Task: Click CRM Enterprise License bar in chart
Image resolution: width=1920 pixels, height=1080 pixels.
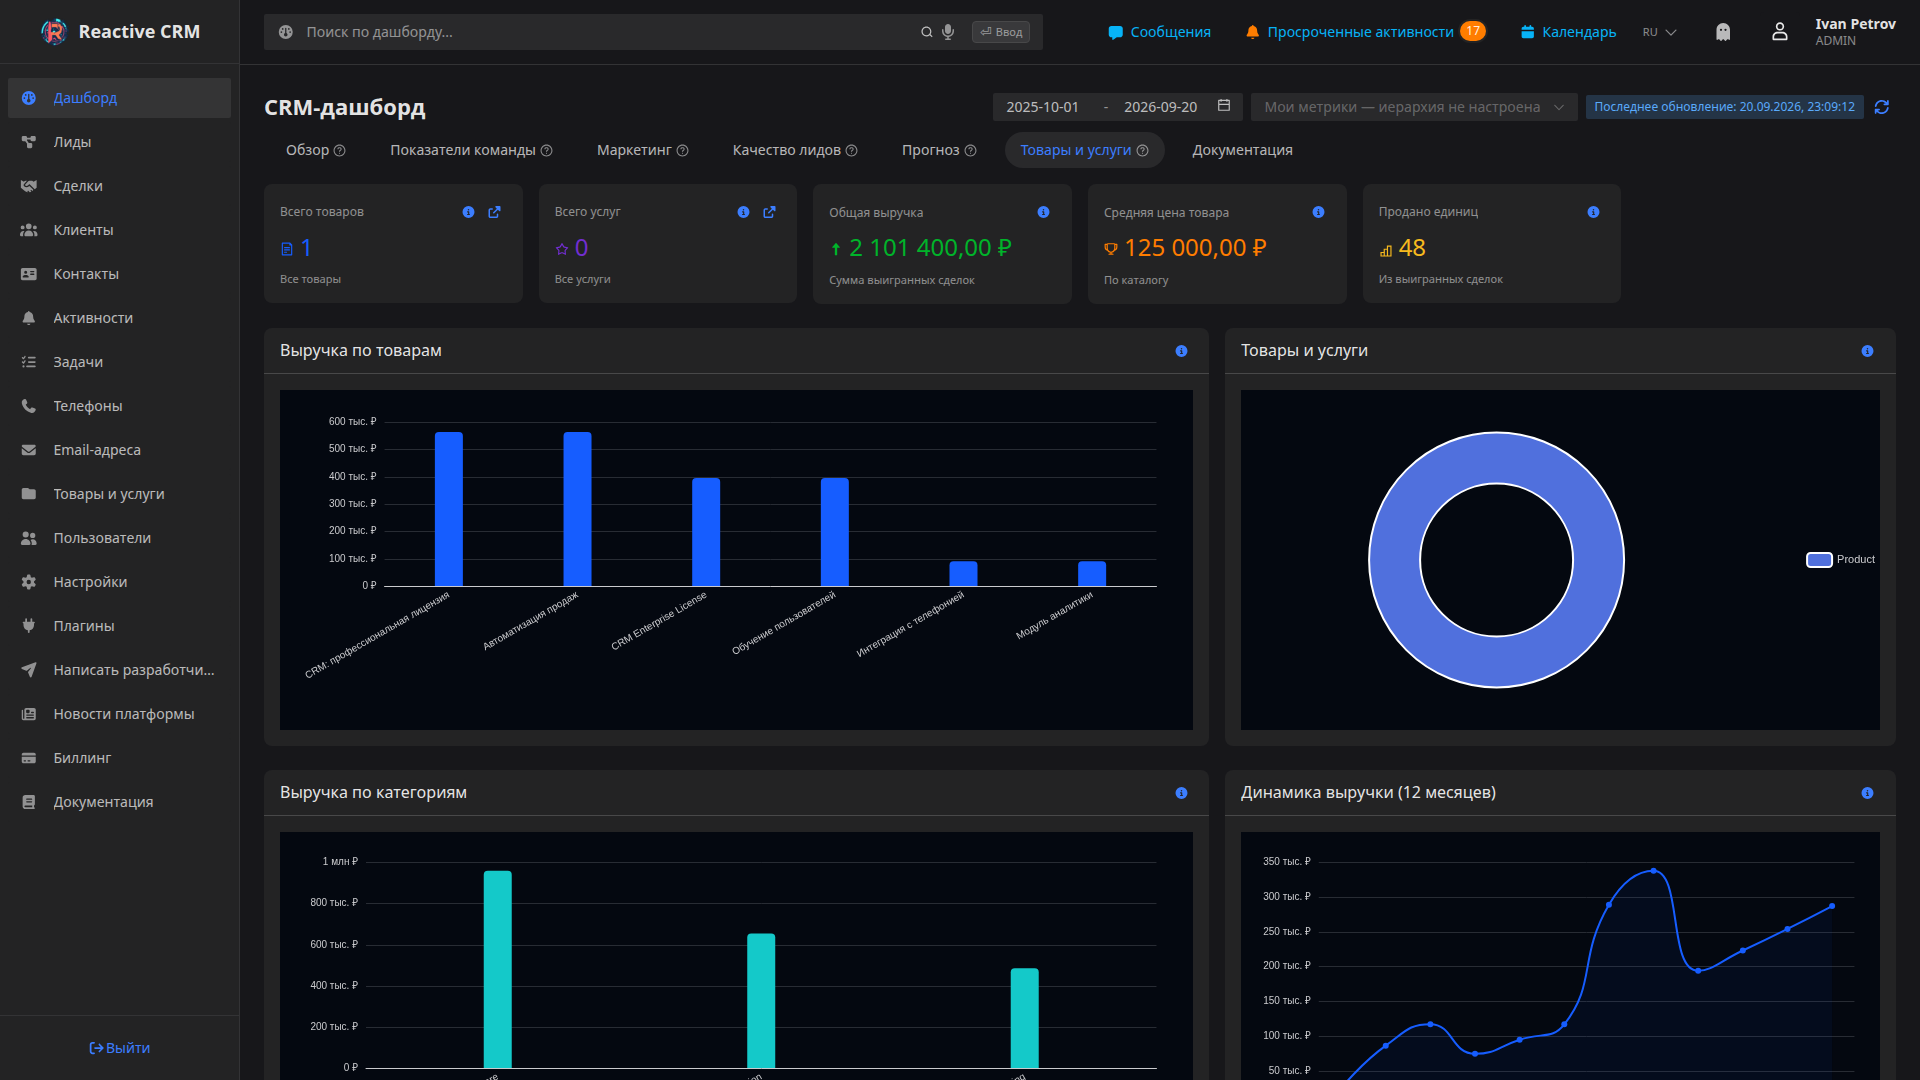Action: click(706, 532)
